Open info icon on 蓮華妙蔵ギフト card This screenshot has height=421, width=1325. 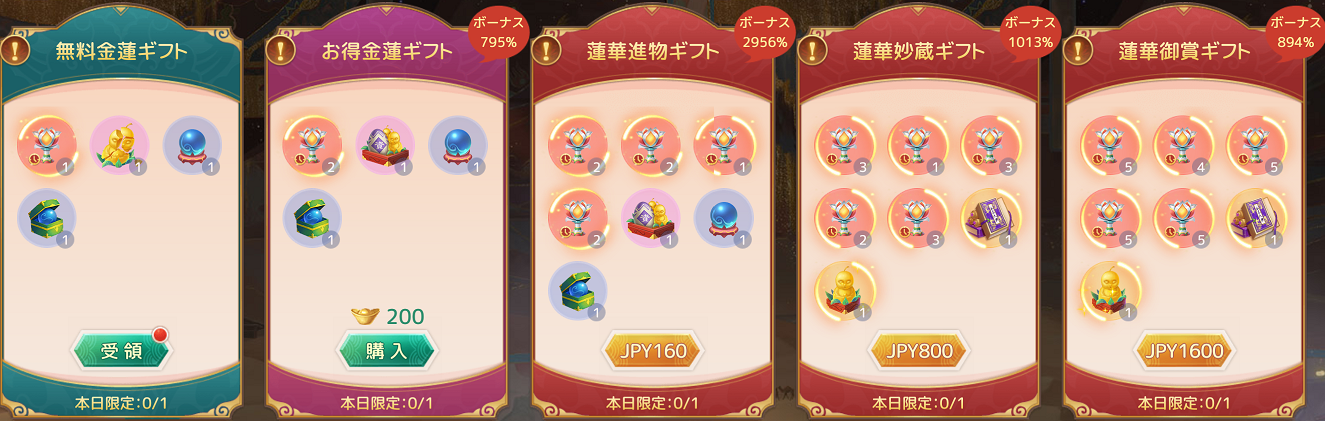[x=815, y=49]
